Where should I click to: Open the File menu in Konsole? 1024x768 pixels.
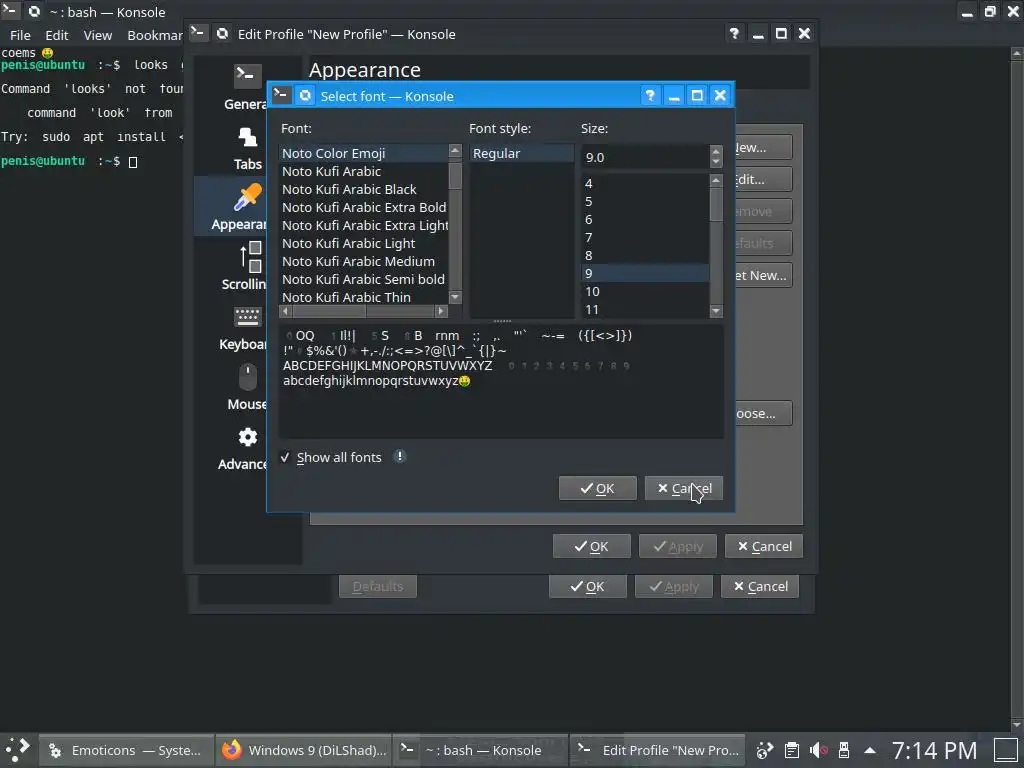pyautogui.click(x=20, y=35)
